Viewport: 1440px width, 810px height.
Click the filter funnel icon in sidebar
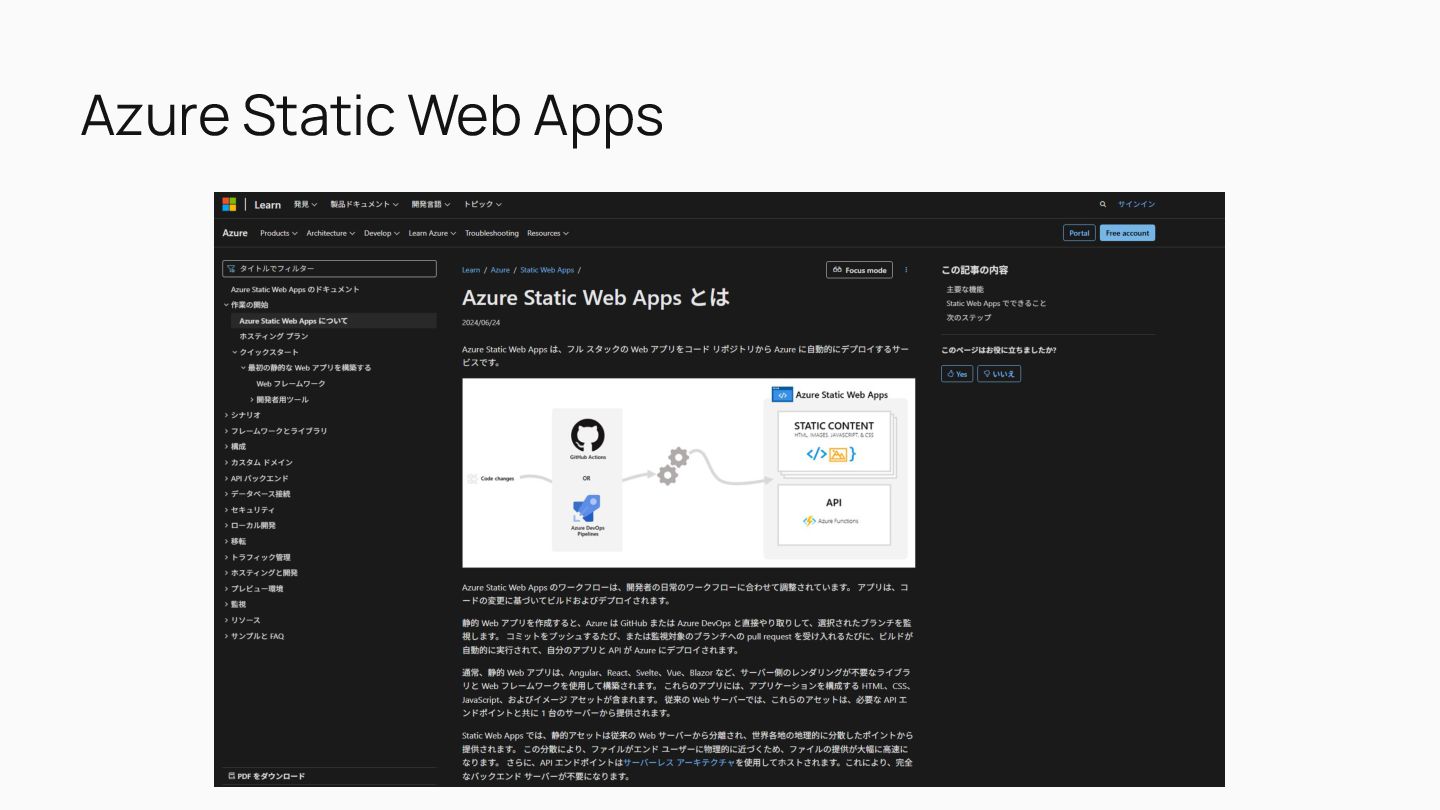click(x=231, y=269)
